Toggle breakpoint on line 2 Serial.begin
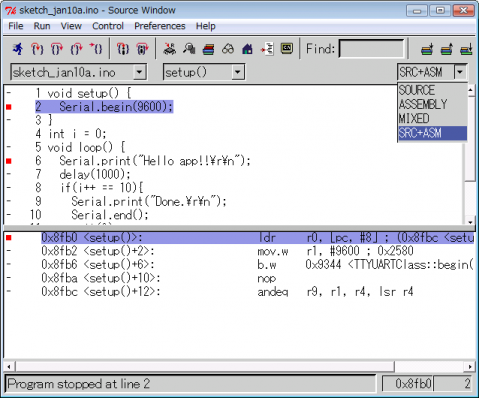479x398 pixels. (9, 107)
